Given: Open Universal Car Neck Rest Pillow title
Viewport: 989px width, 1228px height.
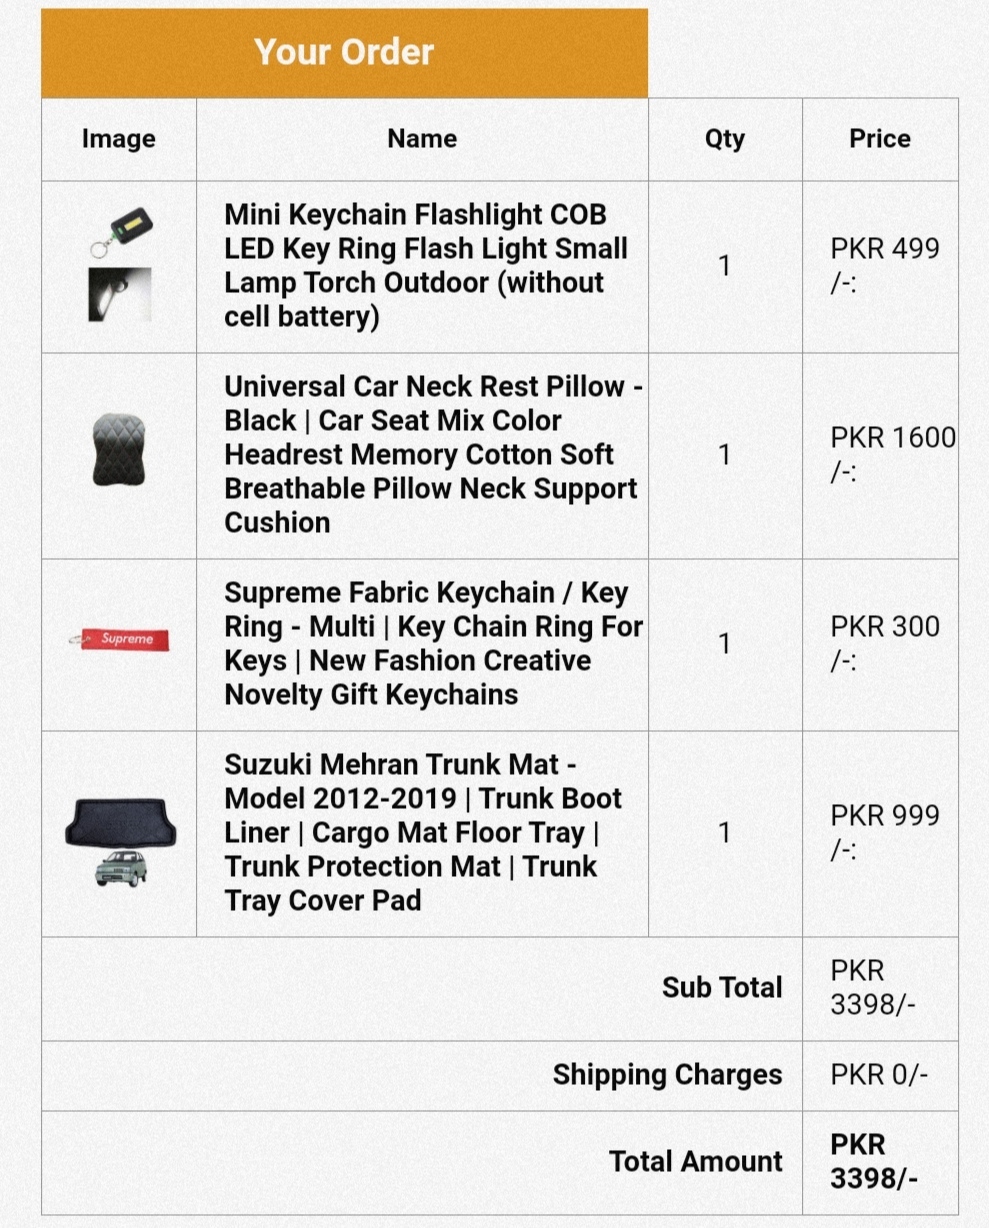Looking at the screenshot, I should (x=433, y=455).
